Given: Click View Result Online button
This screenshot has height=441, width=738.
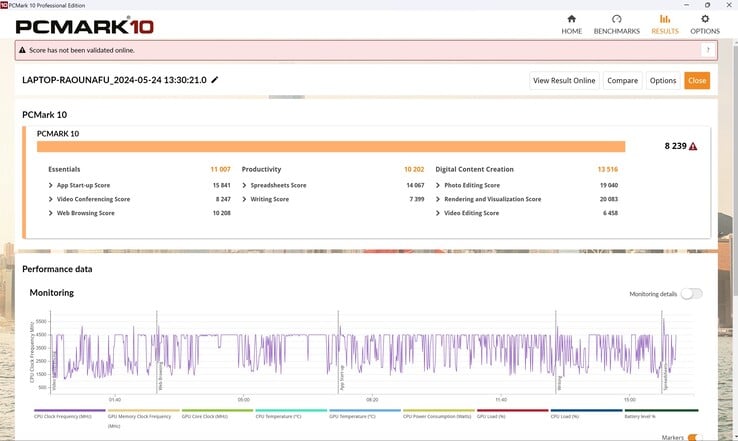Looking at the screenshot, I should pos(564,80).
